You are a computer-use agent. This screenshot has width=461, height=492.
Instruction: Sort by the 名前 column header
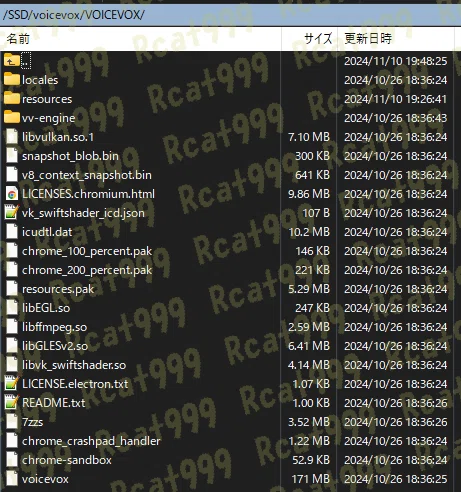tap(141, 39)
